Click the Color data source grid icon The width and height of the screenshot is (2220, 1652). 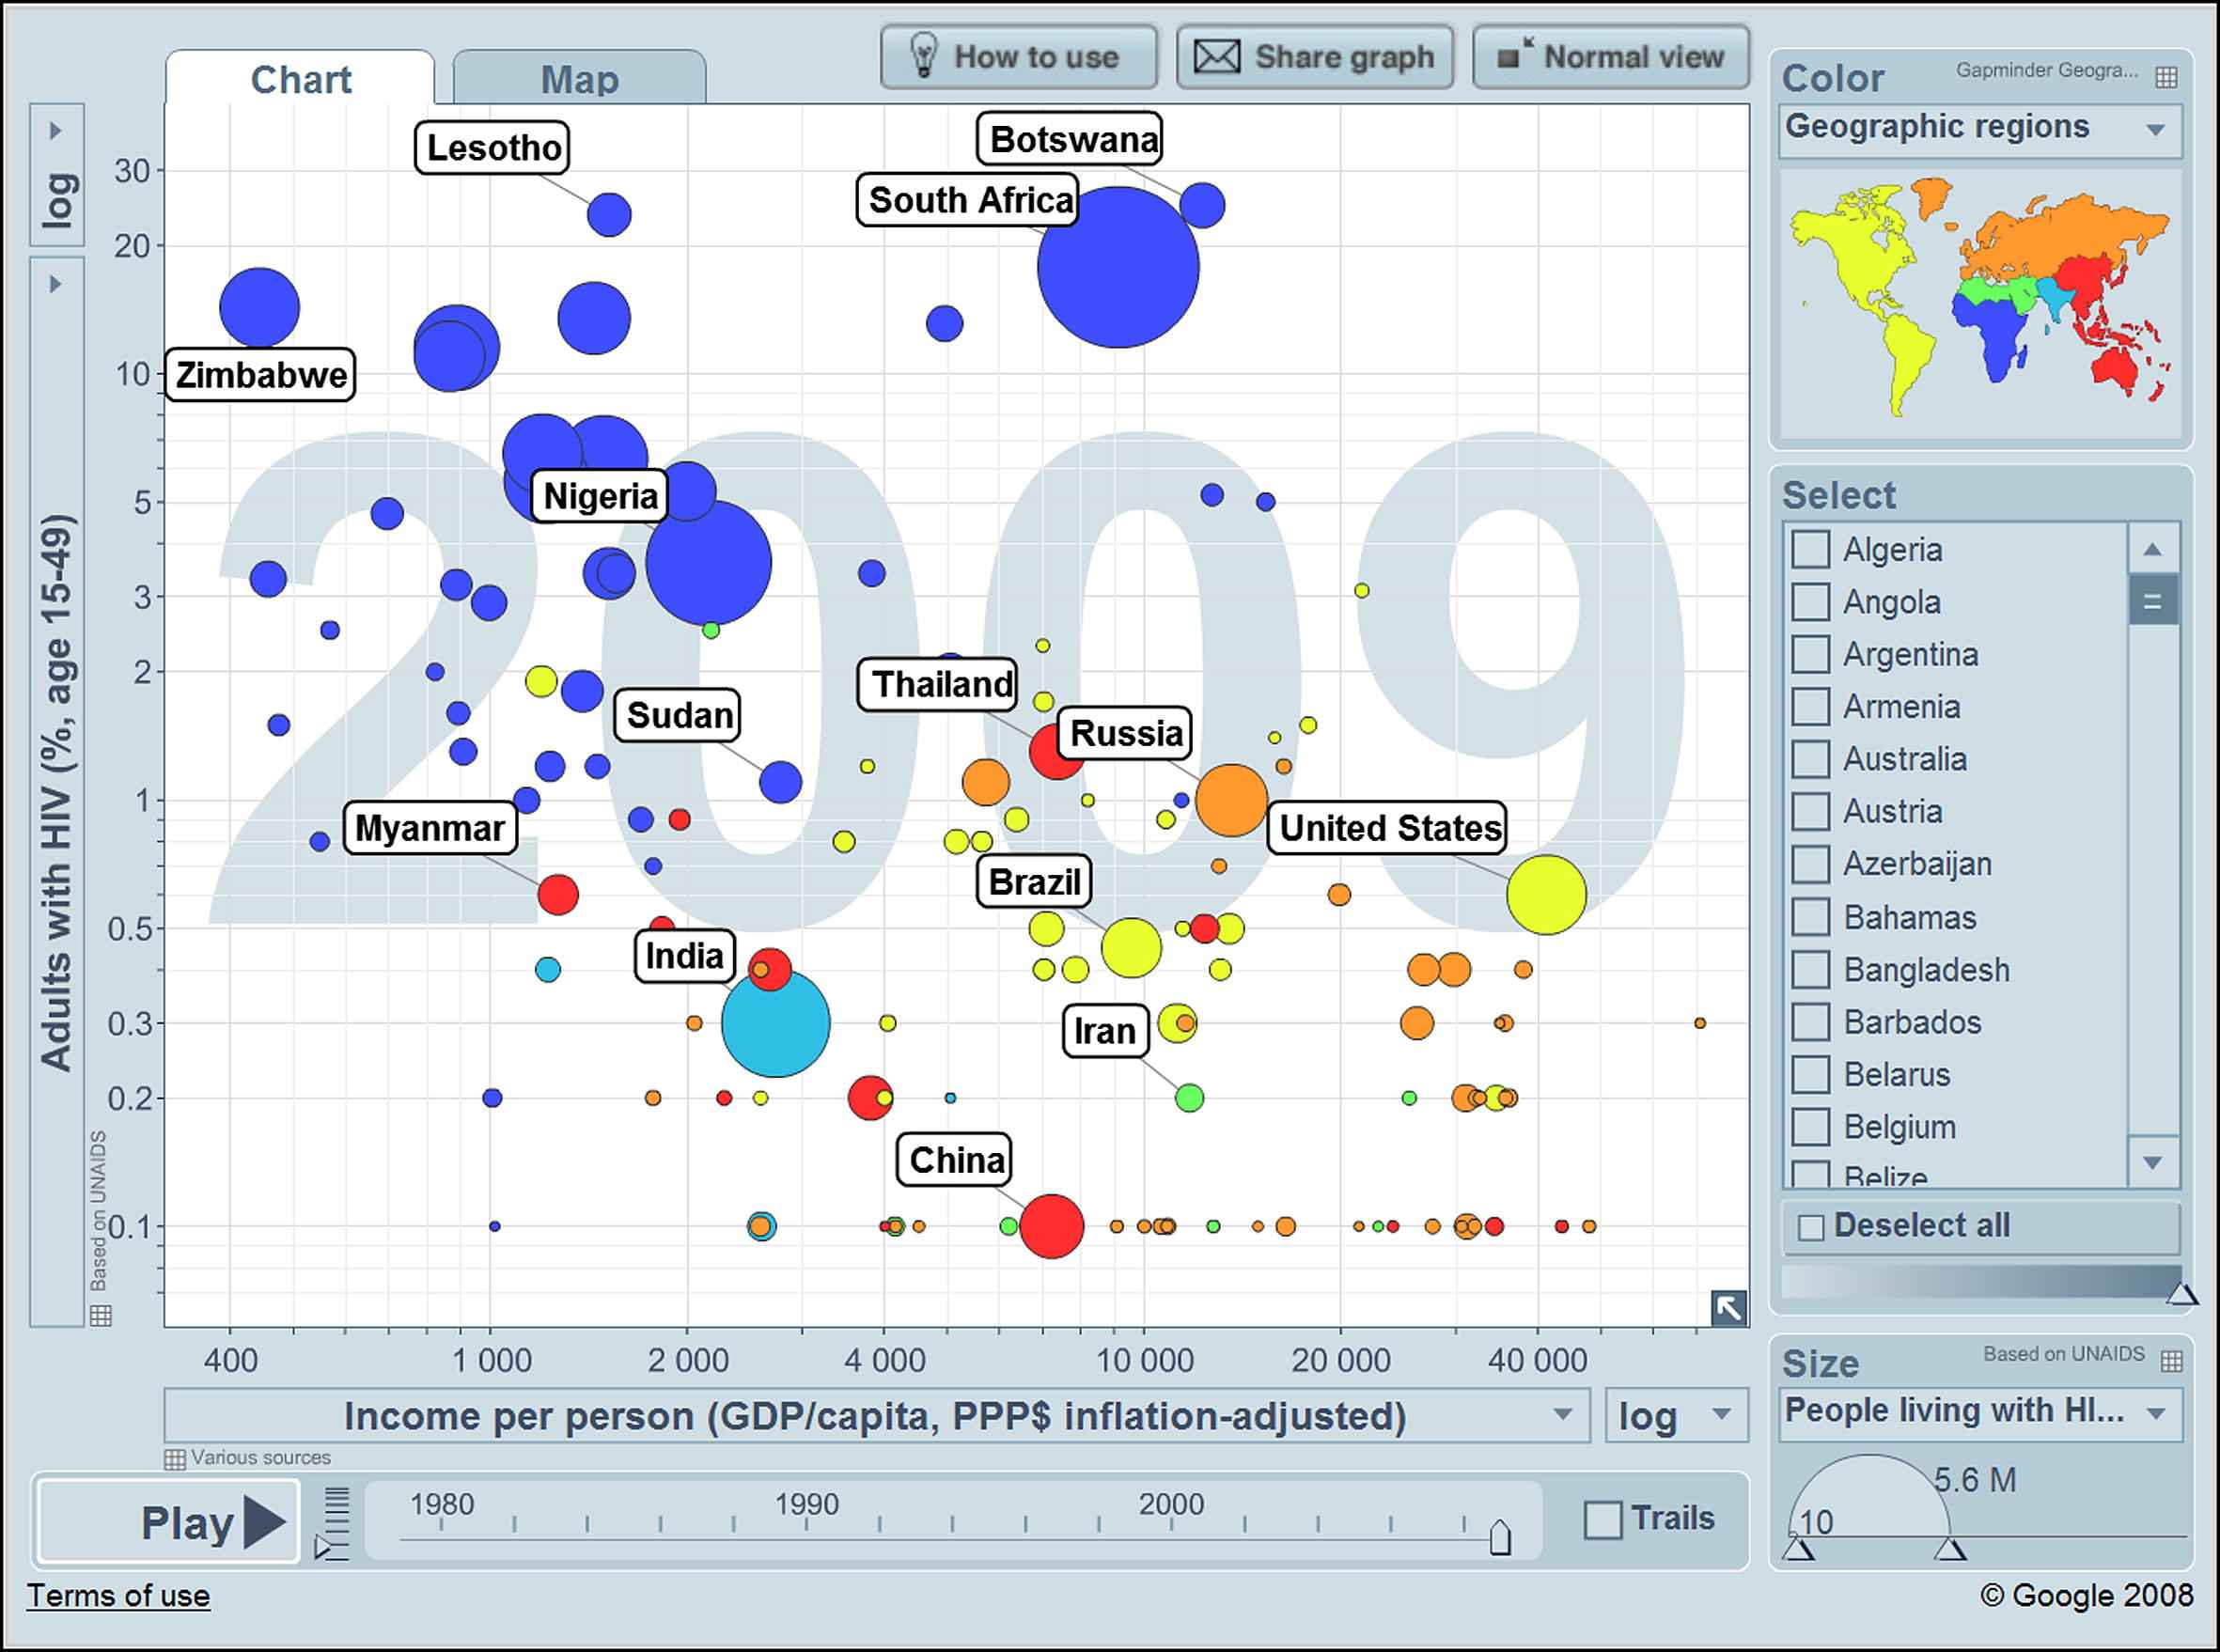pyautogui.click(x=2166, y=77)
